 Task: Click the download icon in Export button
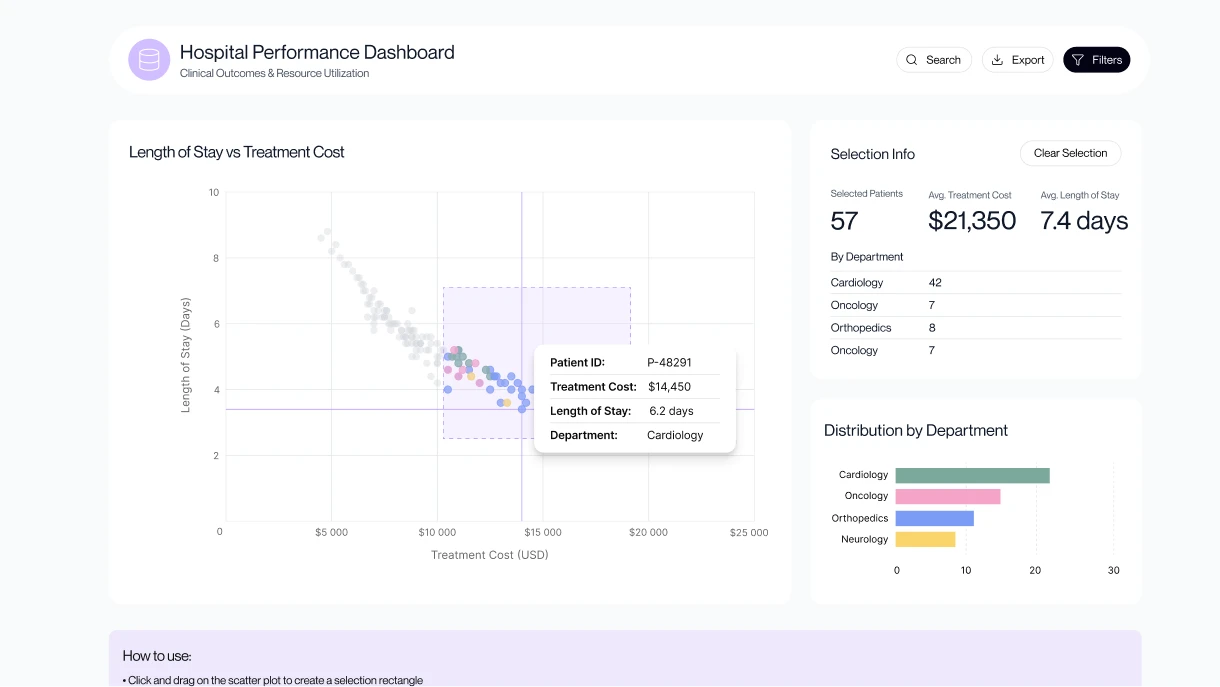997,60
